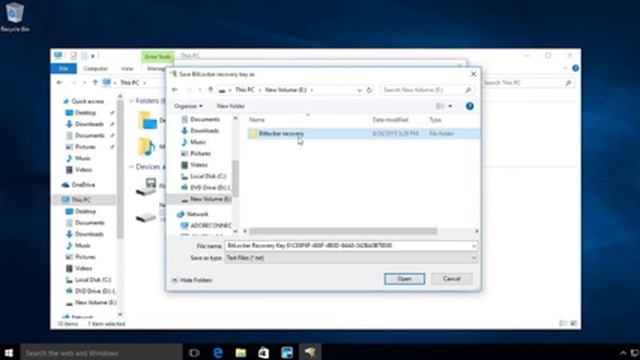
Task: Open the Drive Tools tab in Explorer
Action: [158, 57]
